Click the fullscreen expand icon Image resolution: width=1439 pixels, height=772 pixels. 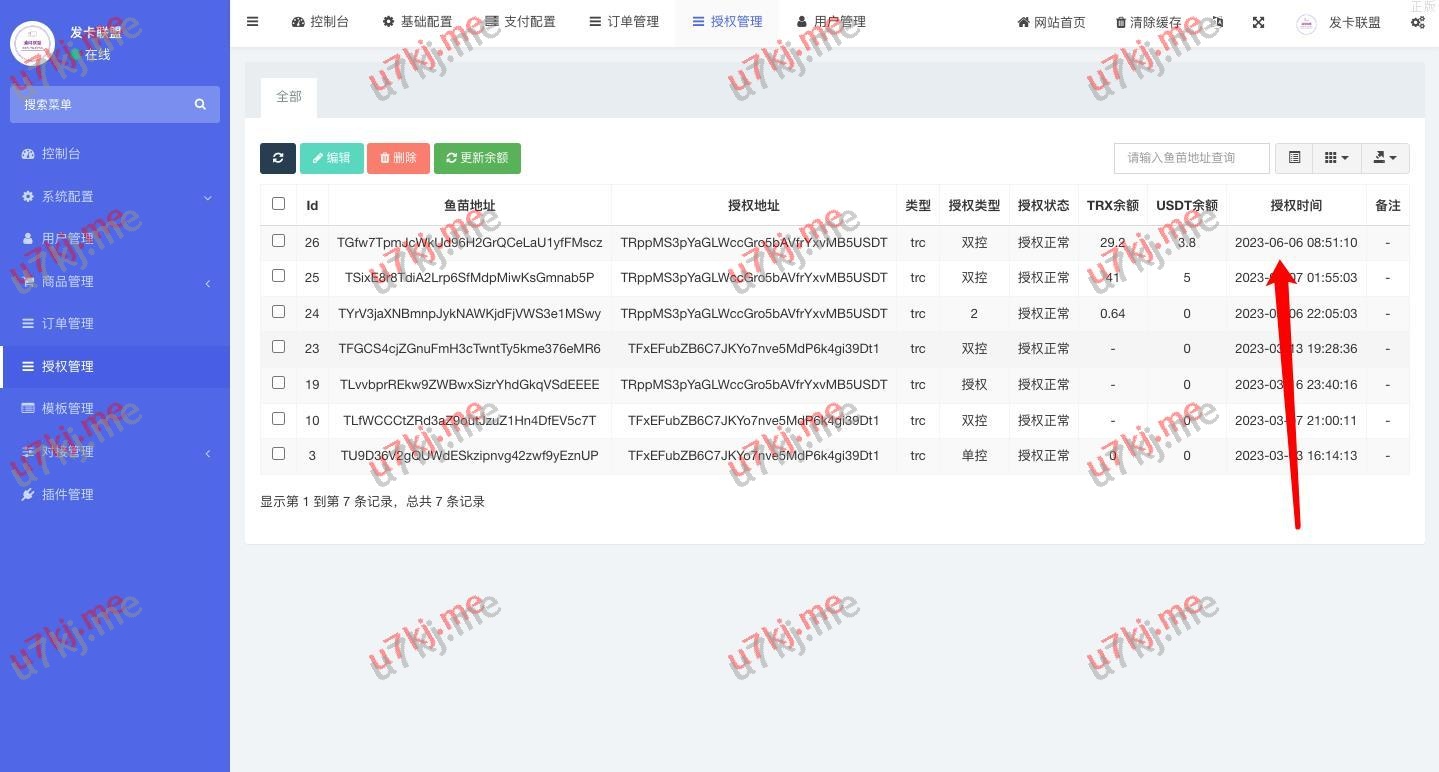[x=1258, y=22]
